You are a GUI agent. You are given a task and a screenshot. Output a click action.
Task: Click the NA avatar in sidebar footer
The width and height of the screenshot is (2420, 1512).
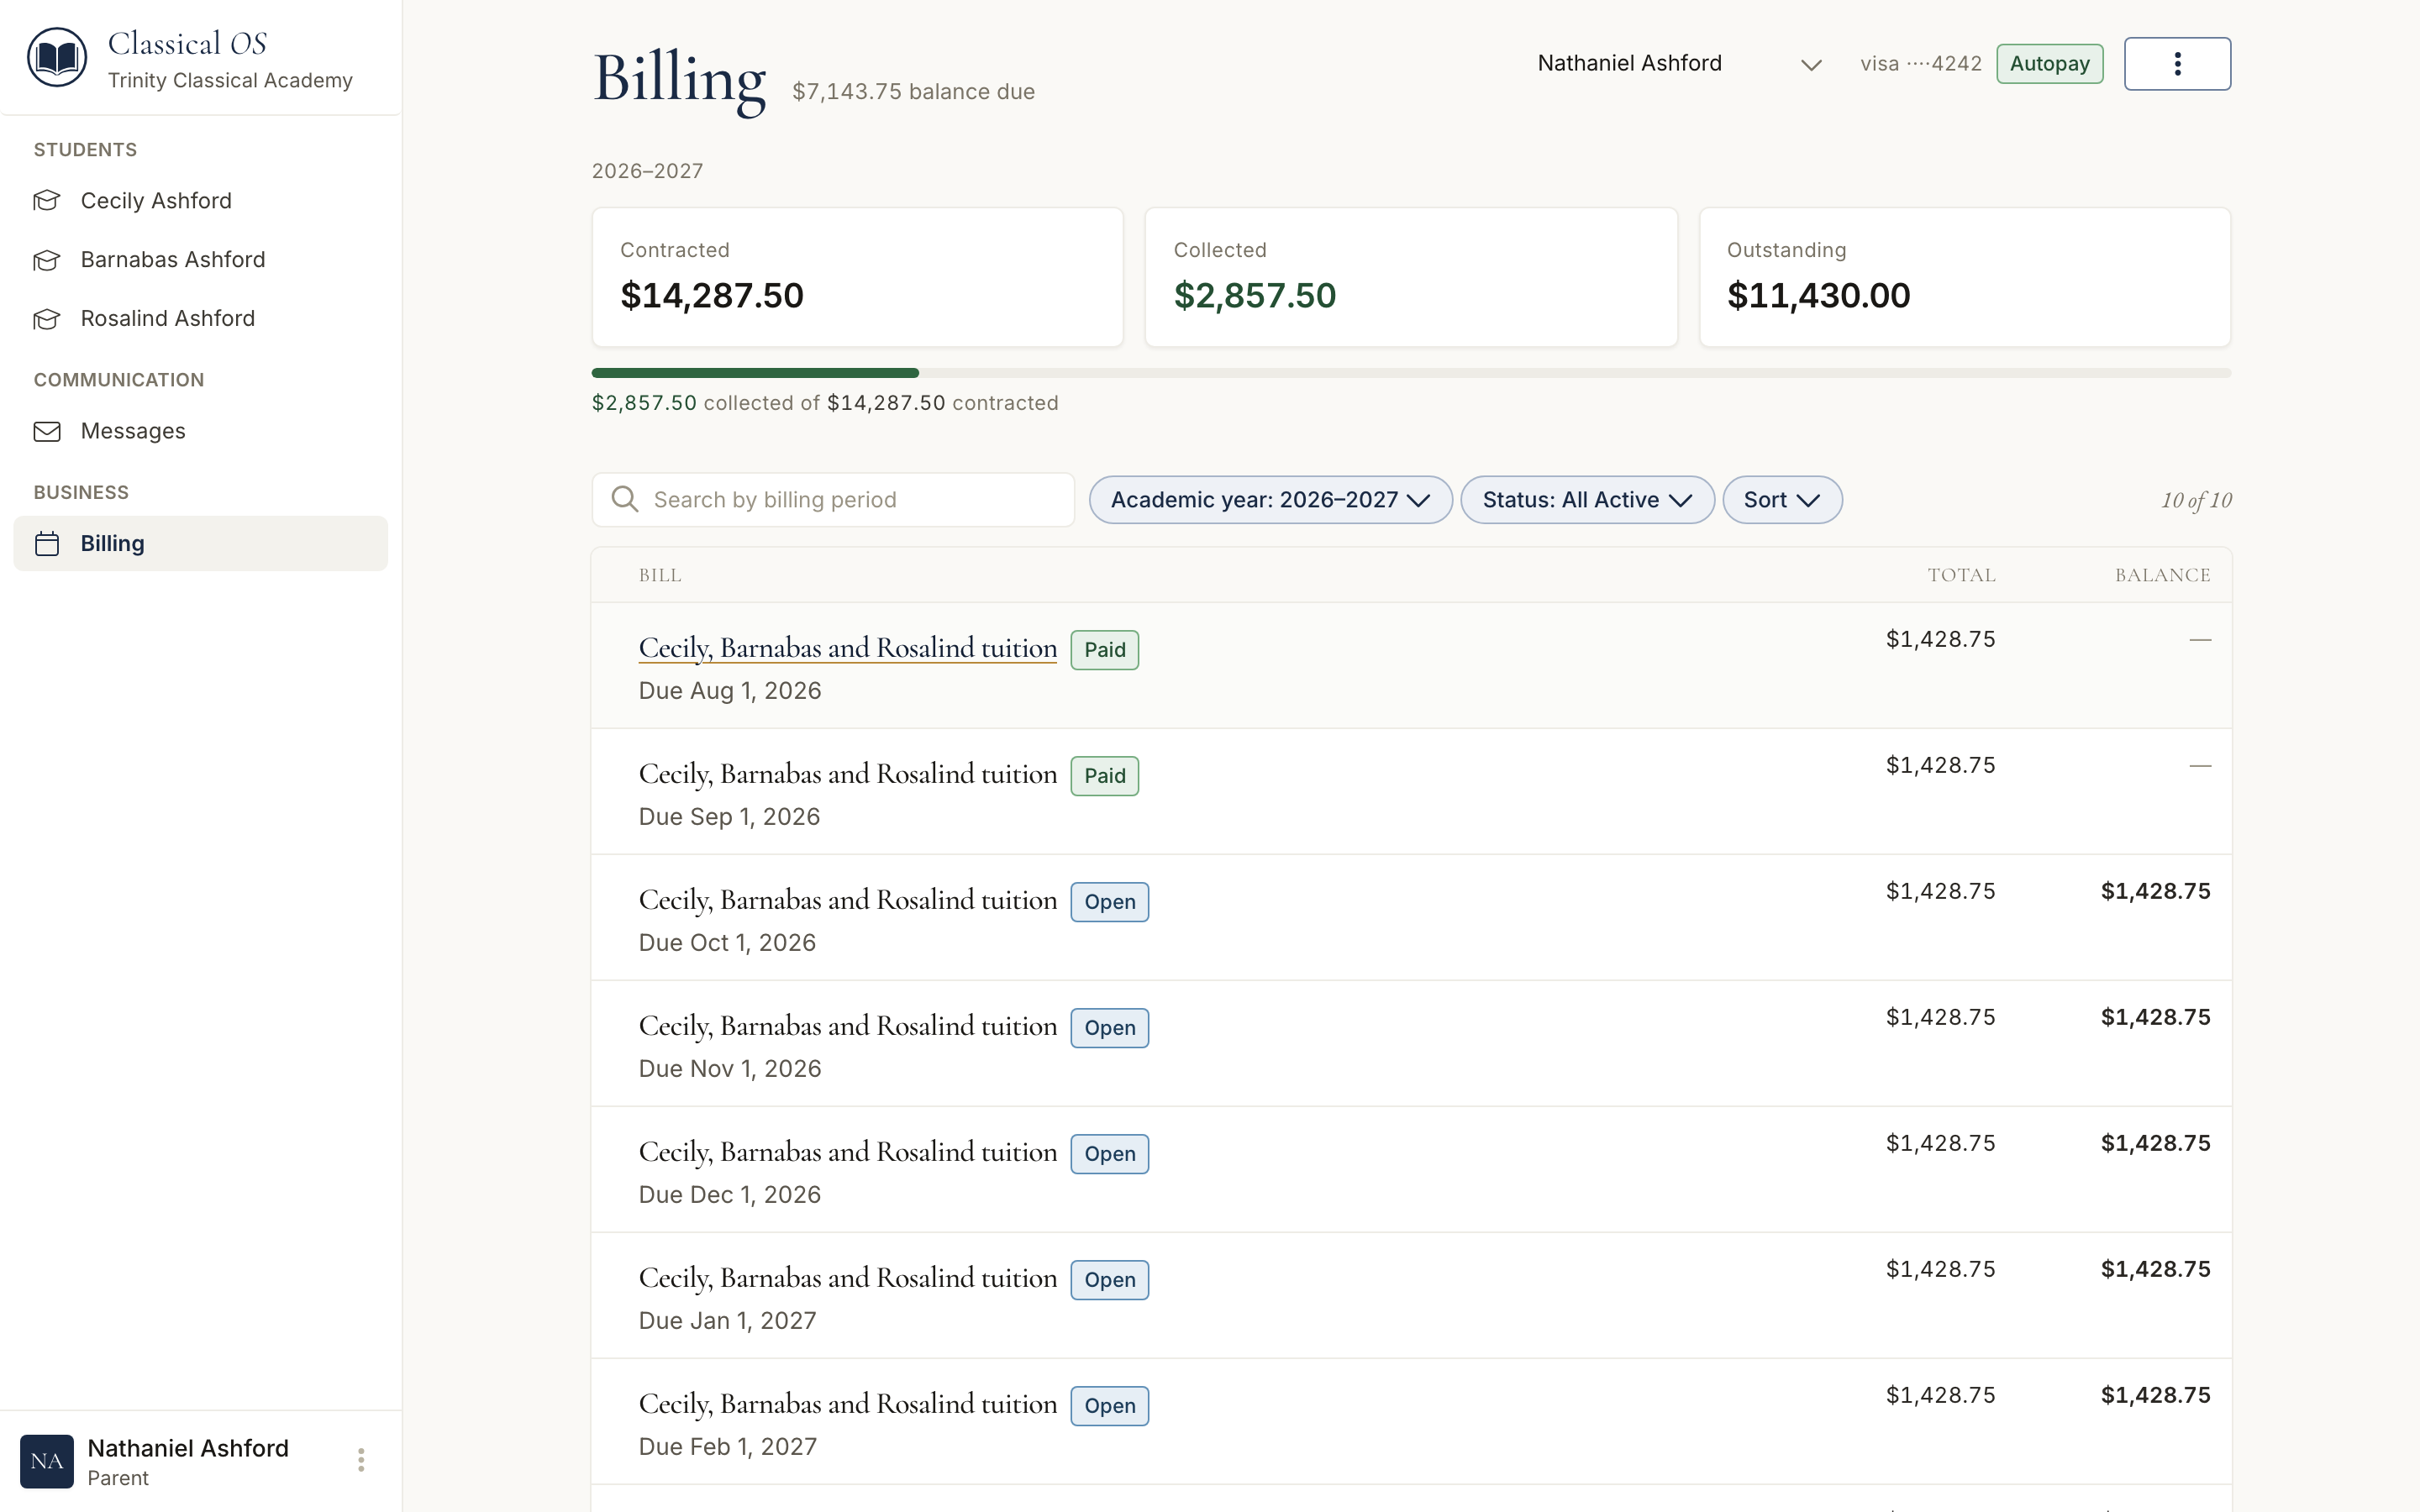click(x=47, y=1461)
